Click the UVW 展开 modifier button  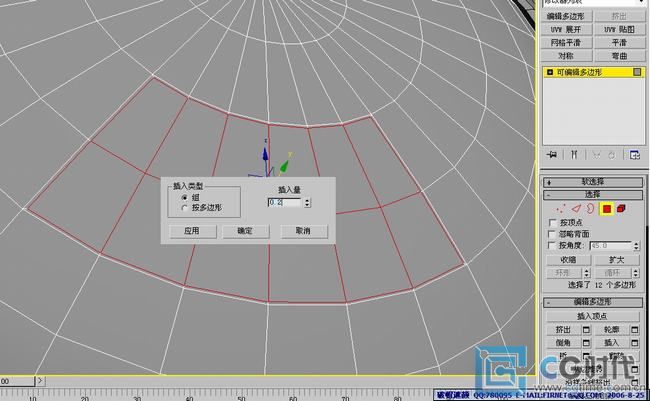566,29
